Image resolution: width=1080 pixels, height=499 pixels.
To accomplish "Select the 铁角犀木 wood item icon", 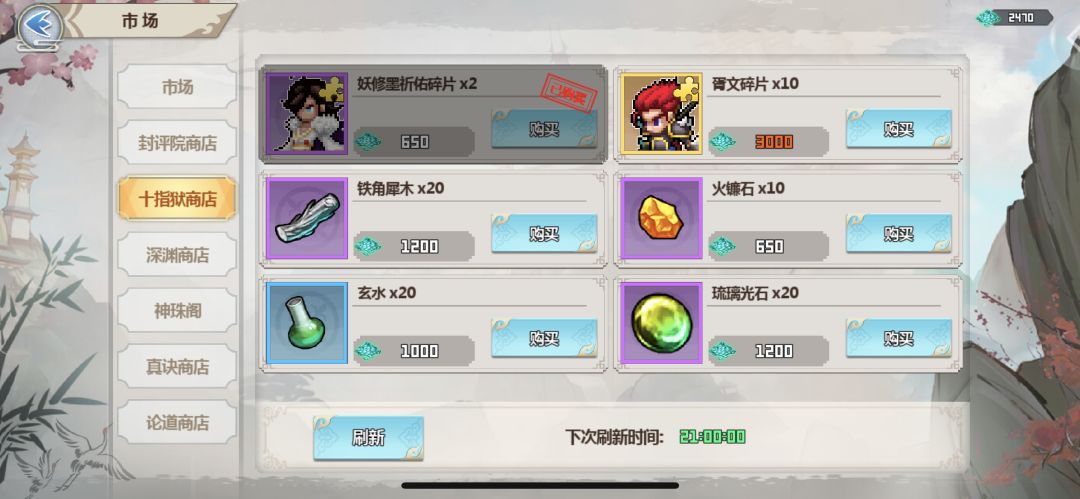I will (307, 218).
